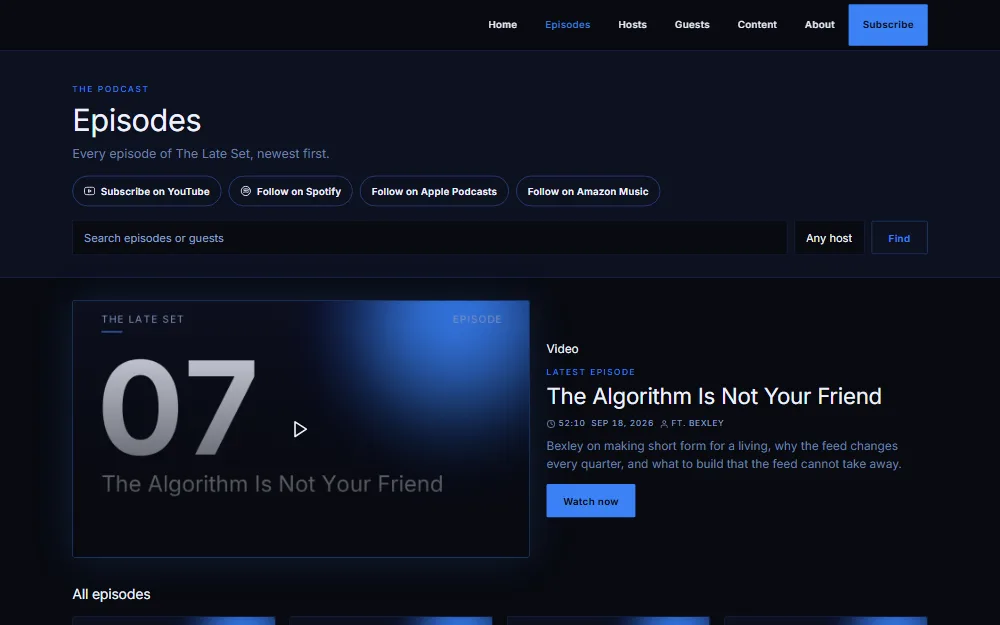Open the Guests nav item
The height and width of the screenshot is (625, 1000).
(692, 25)
